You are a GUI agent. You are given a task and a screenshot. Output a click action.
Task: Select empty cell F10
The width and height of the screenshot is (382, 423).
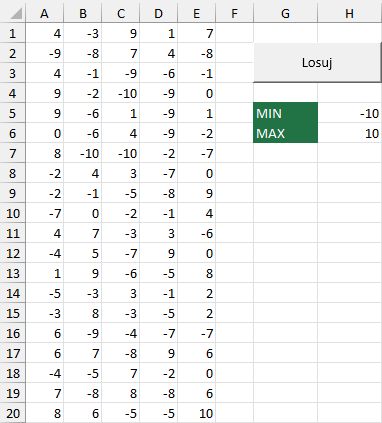[x=235, y=213]
